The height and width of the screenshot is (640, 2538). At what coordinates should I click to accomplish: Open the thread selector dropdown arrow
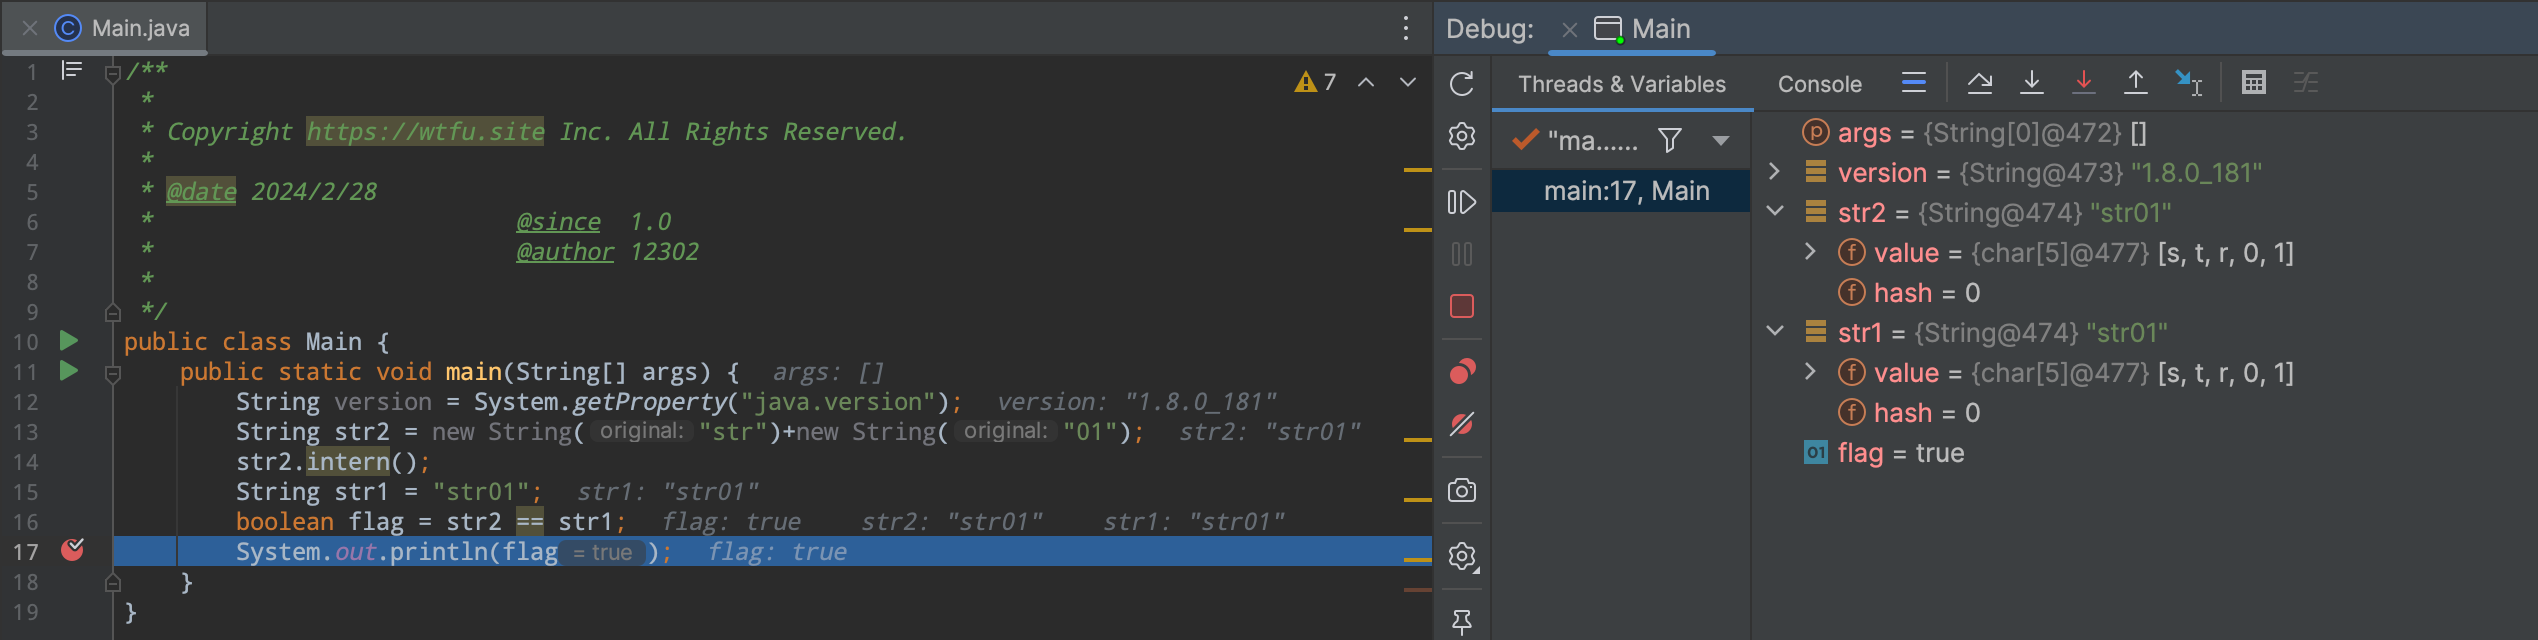pos(1720,141)
